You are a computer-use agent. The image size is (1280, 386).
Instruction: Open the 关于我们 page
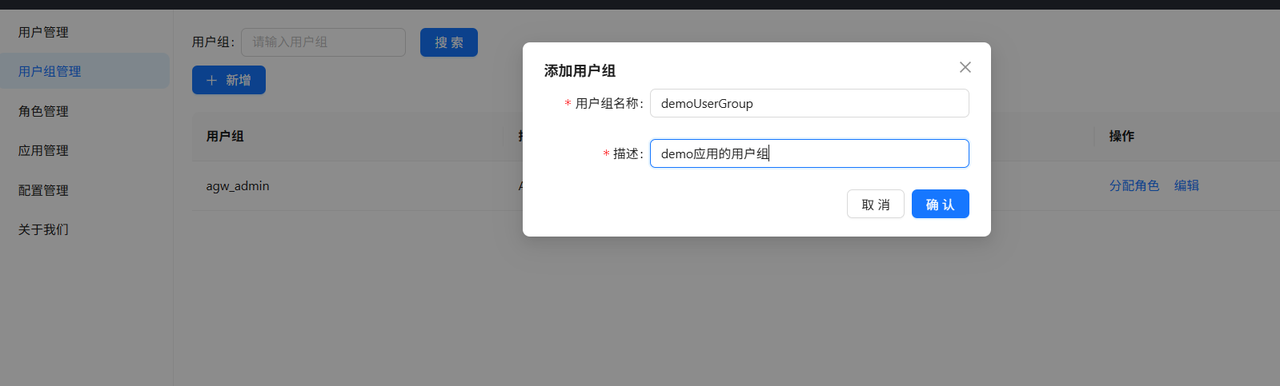(43, 229)
